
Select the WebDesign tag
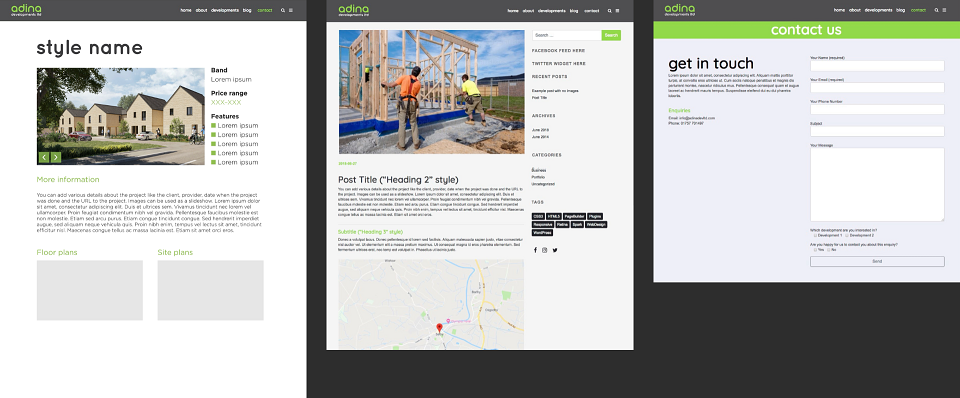click(596, 225)
